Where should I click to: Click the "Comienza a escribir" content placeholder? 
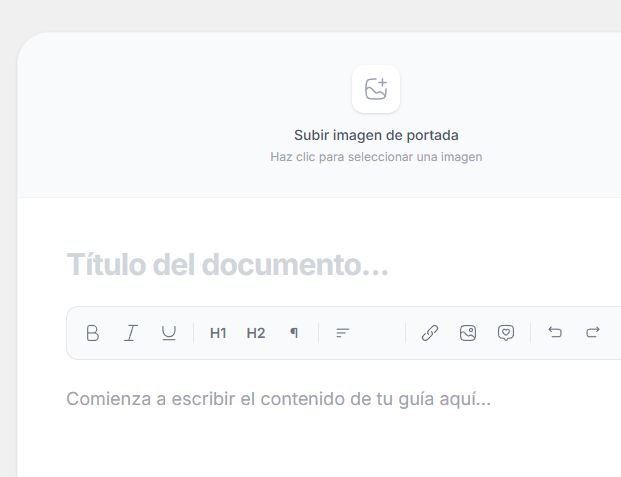pos(279,399)
